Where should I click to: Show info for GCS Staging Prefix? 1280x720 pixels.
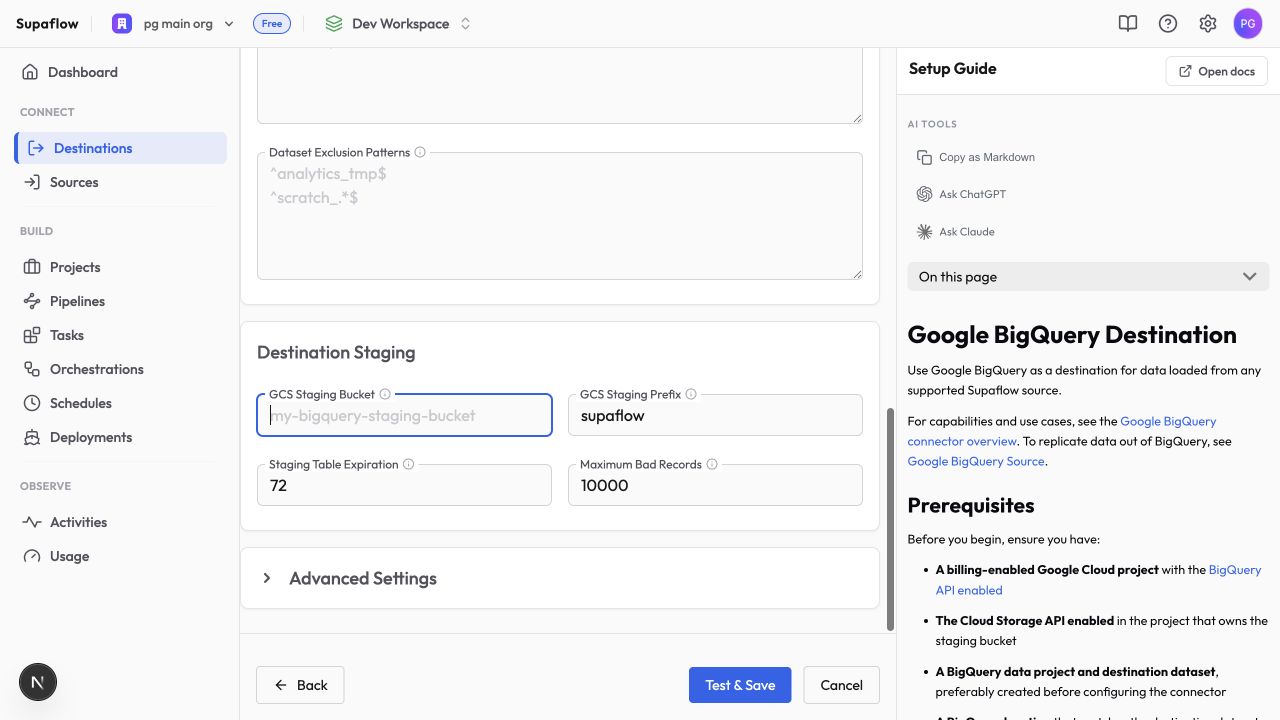click(x=691, y=394)
